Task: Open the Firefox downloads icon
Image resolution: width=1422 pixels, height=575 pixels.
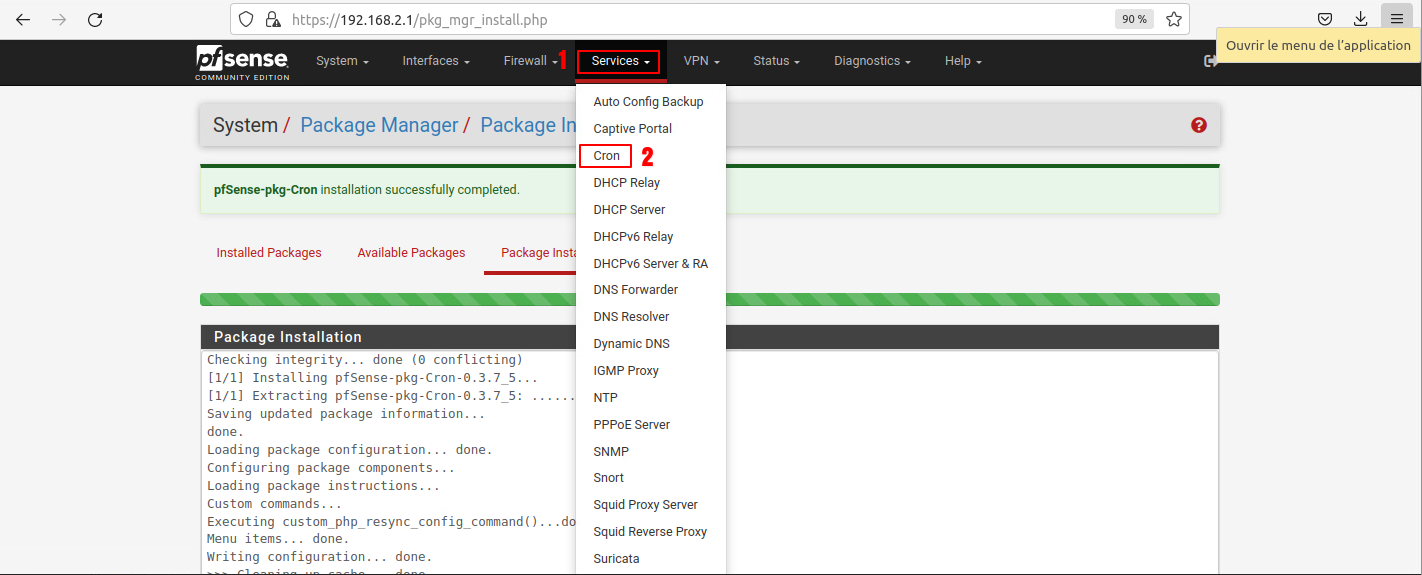Action: 1360,19
